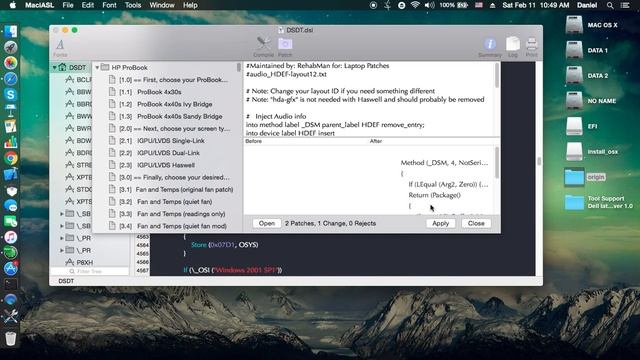
Task: Expand the first \_PR tree folder
Action: pos(62,238)
